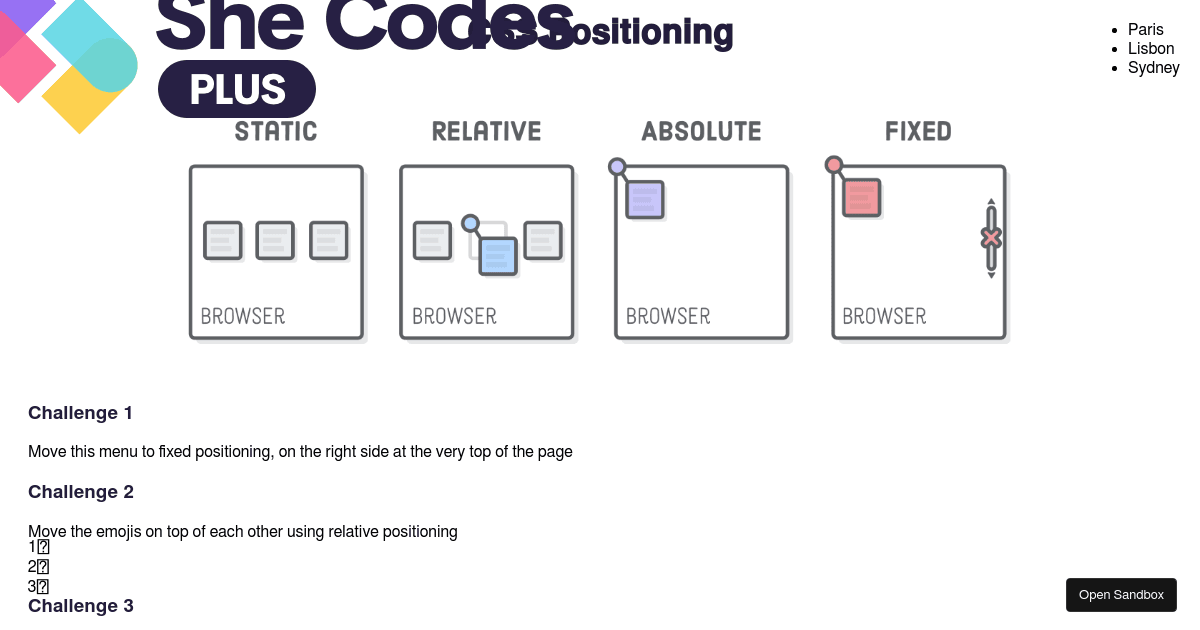This screenshot has width=1200, height=630.
Task: Click the PLUS badge under She Codes
Action: pos(236,88)
